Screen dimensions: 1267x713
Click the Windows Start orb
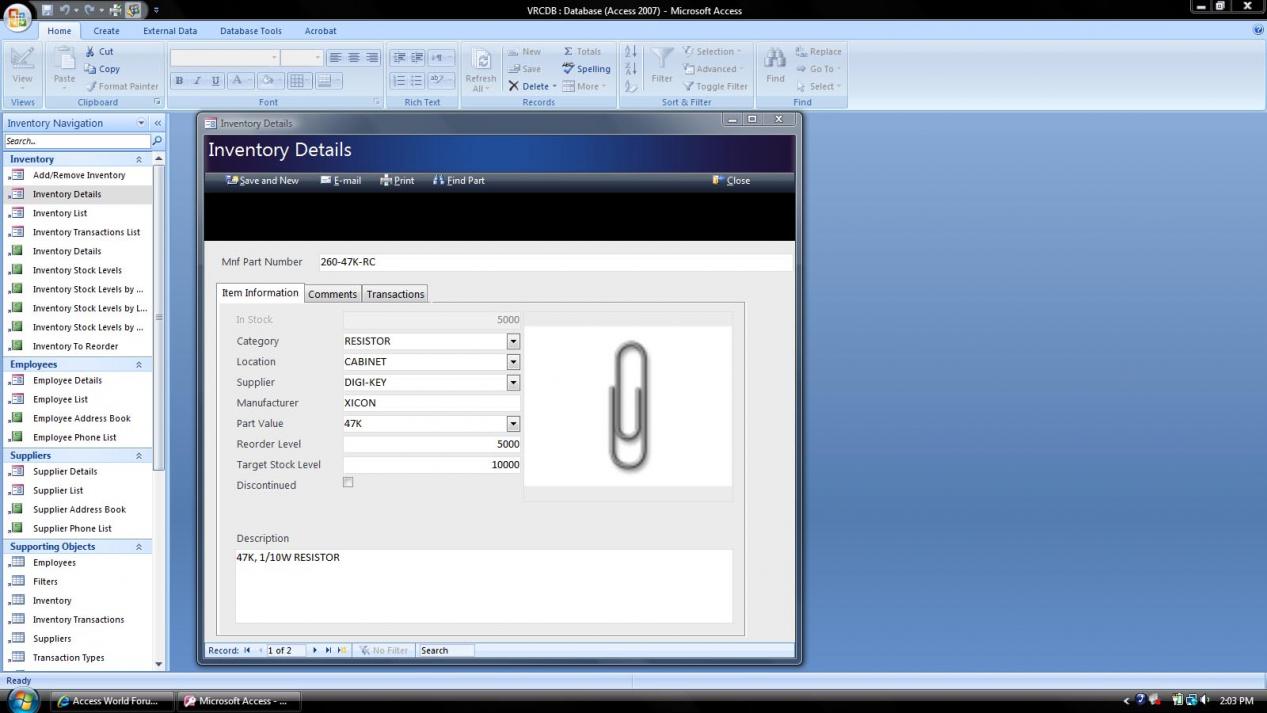(21, 700)
